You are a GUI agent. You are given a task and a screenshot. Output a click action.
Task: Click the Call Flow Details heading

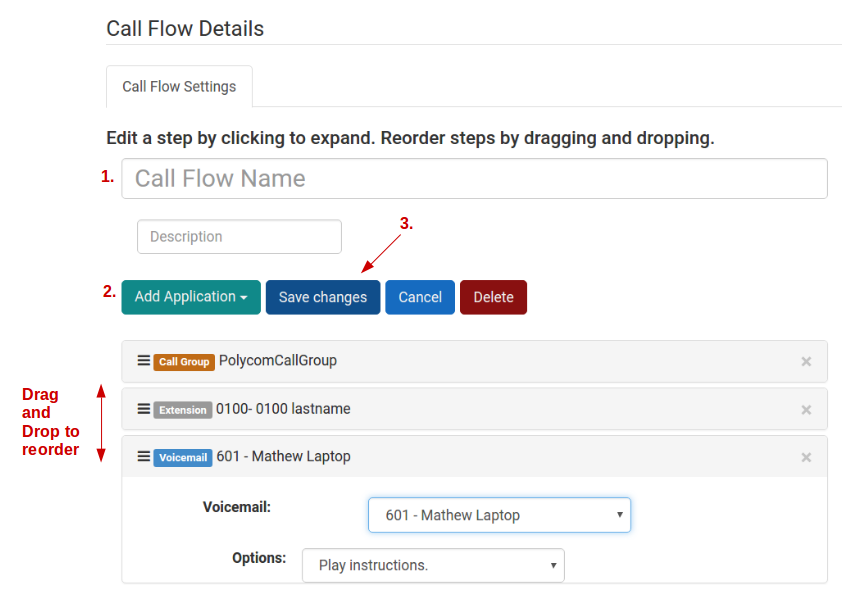click(185, 29)
